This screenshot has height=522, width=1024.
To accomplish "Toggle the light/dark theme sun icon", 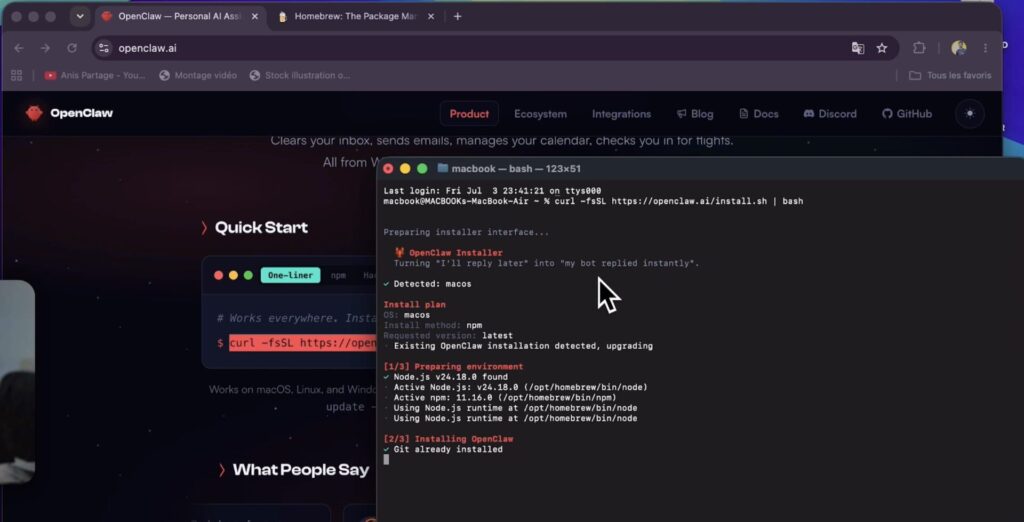I will click(x=970, y=114).
